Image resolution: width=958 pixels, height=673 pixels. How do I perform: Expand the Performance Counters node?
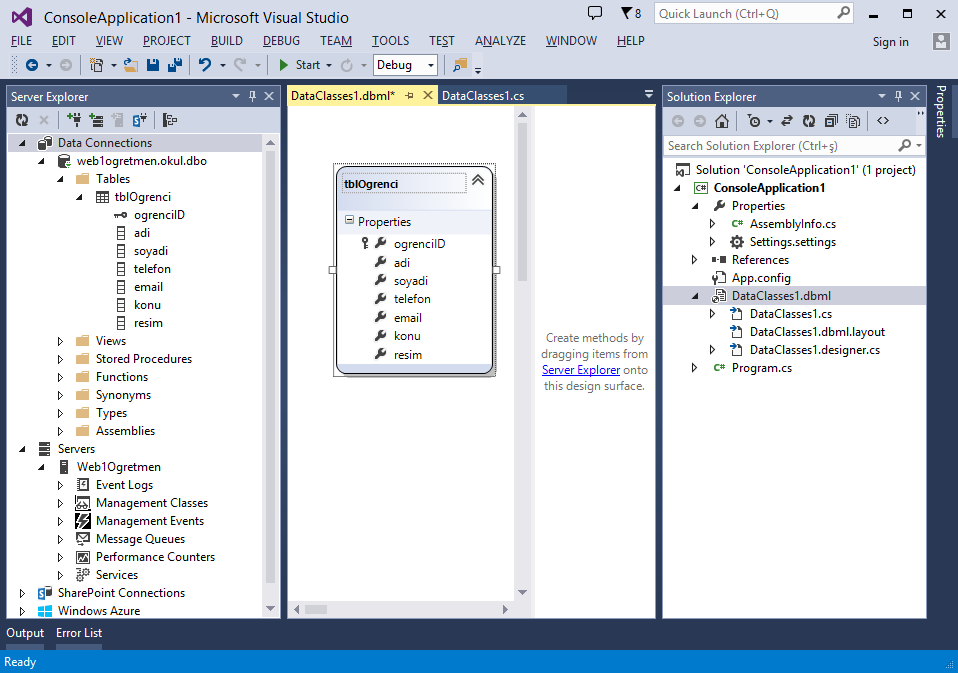[x=60, y=557]
